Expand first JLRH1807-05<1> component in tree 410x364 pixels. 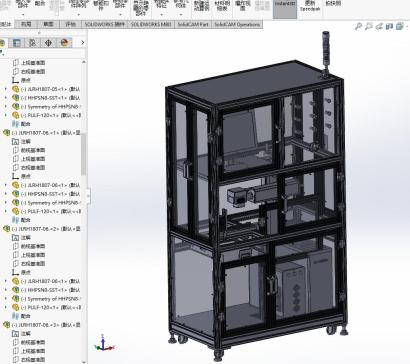tap(6, 89)
